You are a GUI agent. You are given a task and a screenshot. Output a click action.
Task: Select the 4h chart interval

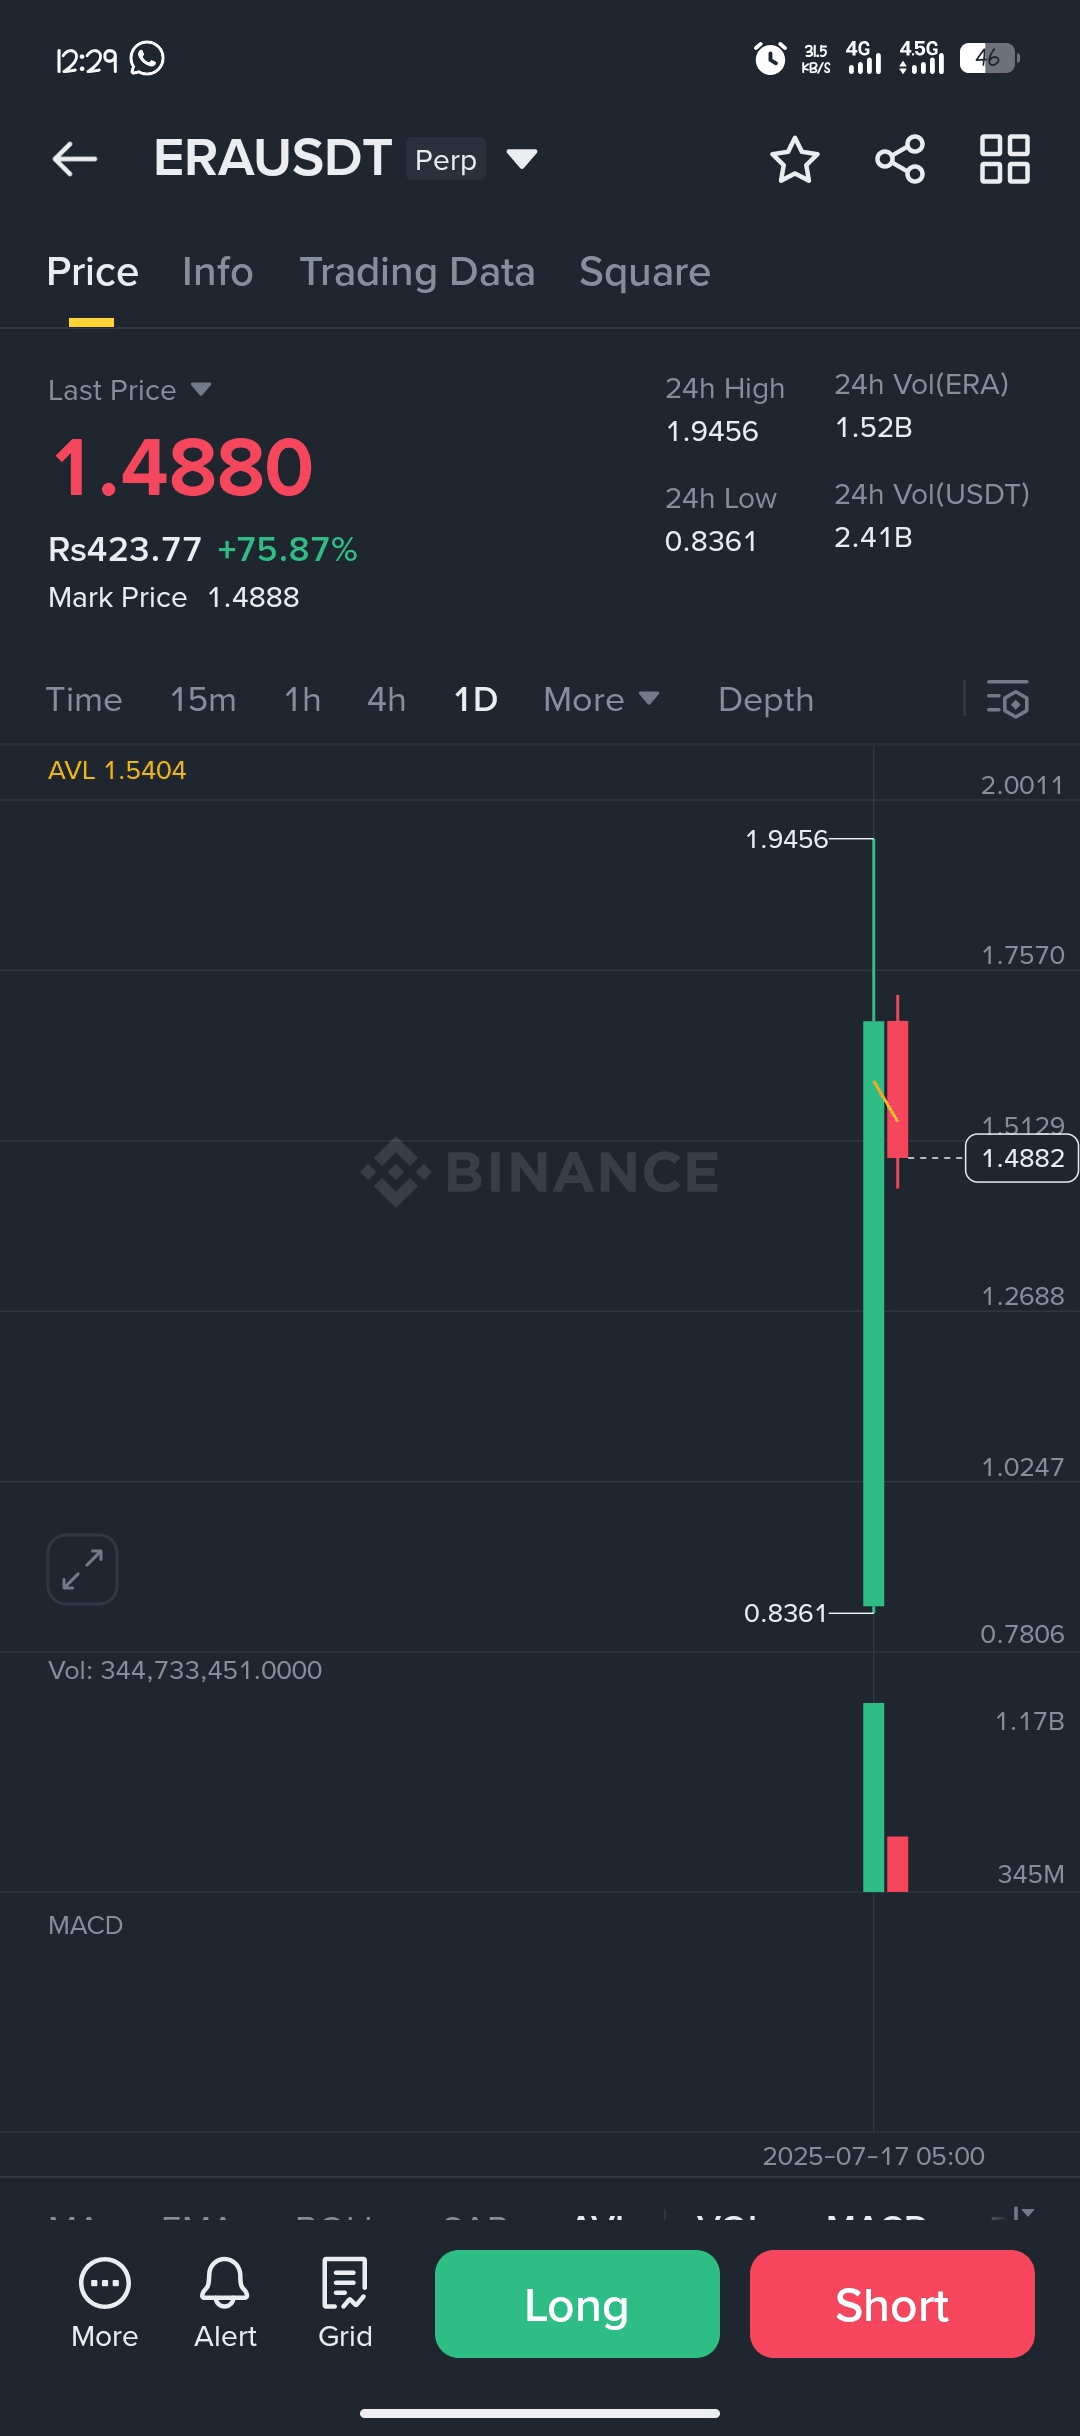(x=386, y=700)
